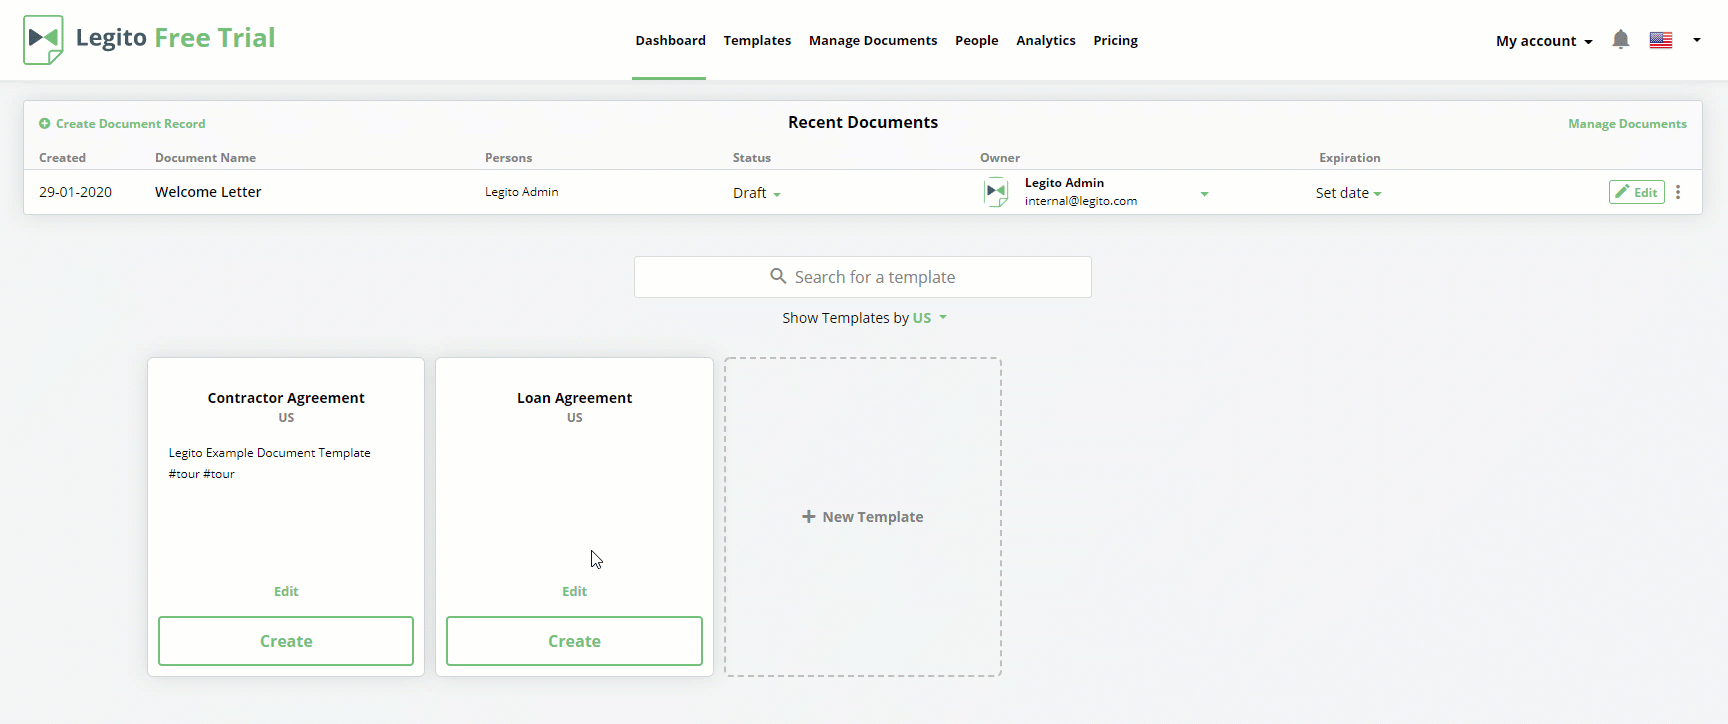This screenshot has height=724, width=1728.
Task: Create a Contractor Agreement document
Action: coord(286,641)
